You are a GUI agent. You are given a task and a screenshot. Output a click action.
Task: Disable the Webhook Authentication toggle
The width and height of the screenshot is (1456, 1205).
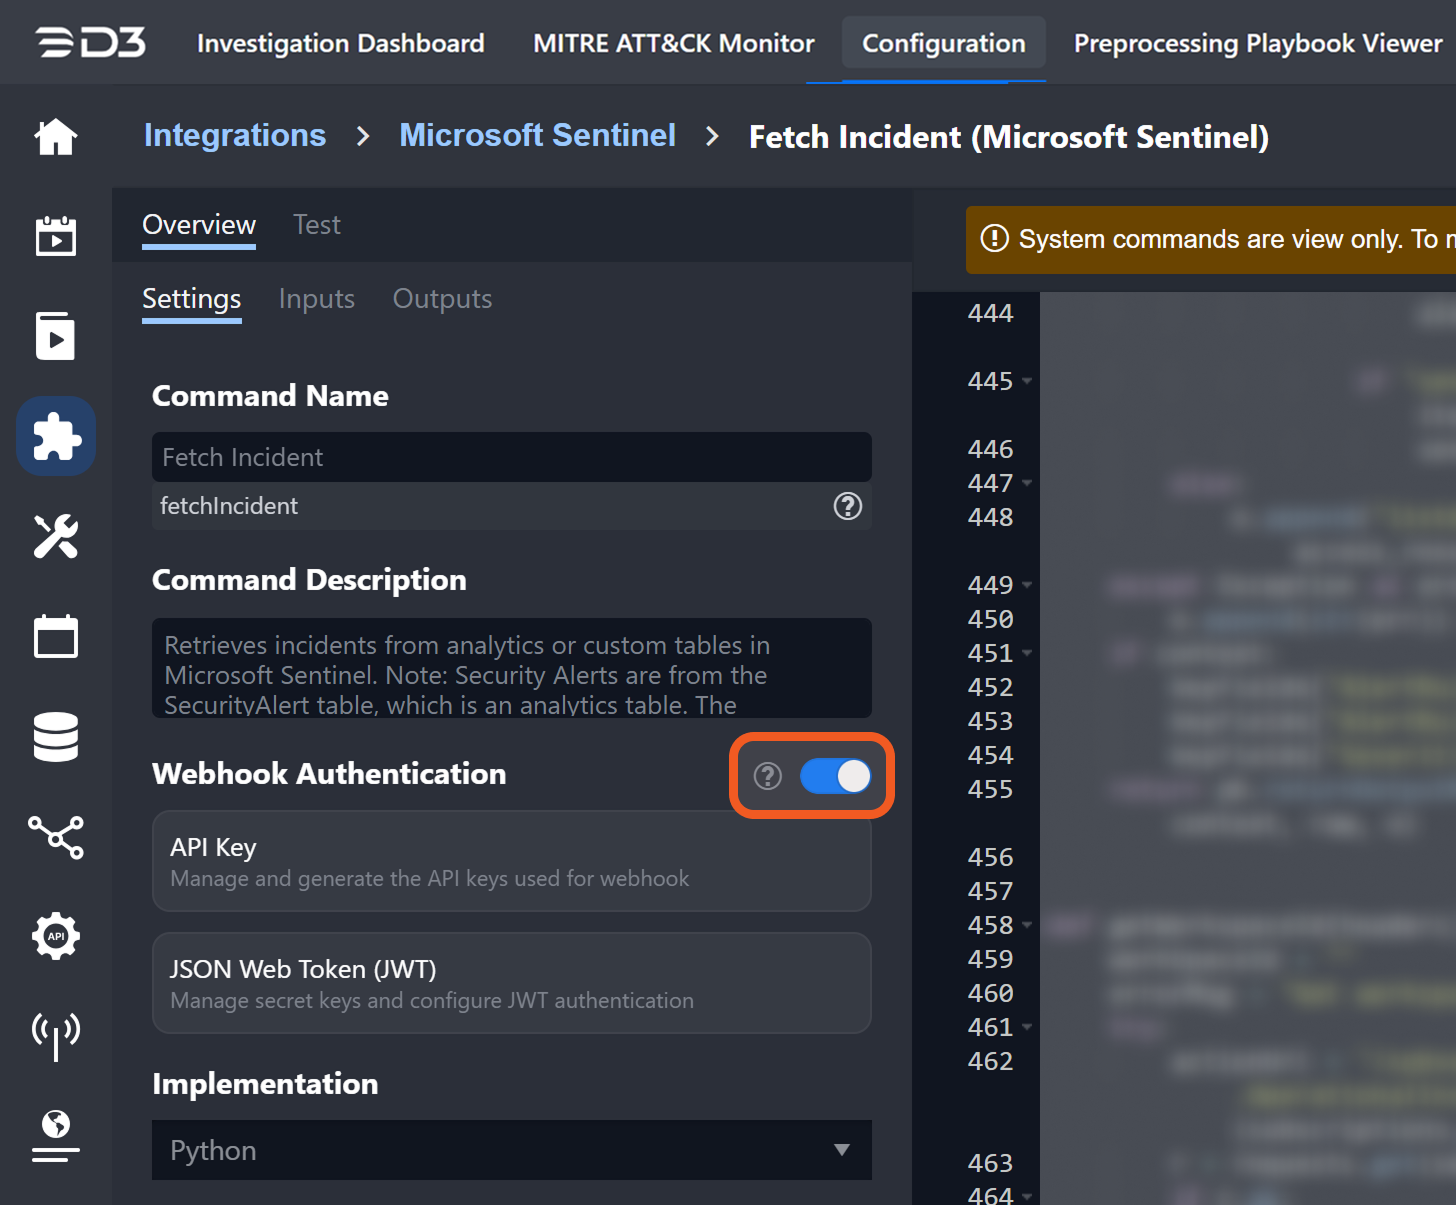[x=835, y=776]
